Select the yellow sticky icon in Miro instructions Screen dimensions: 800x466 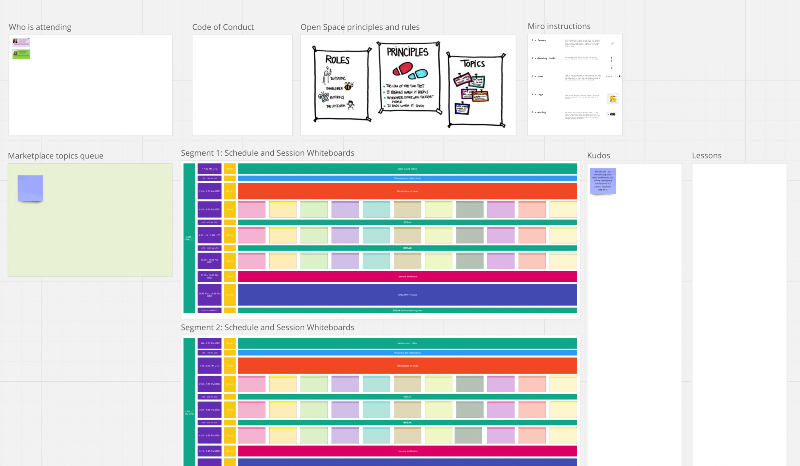click(x=612, y=99)
